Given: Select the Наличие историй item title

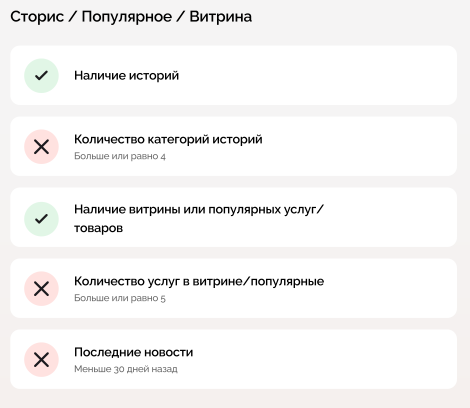Looking at the screenshot, I should point(126,76).
